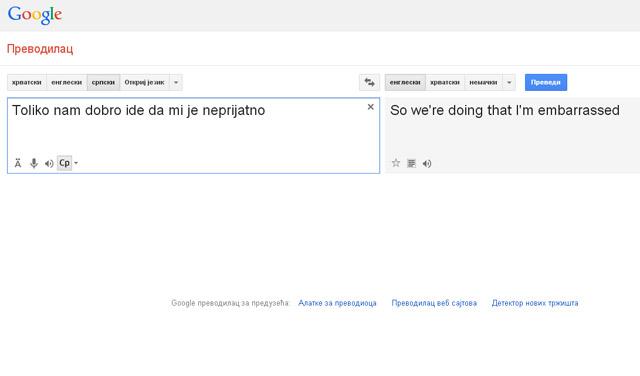Clear source text with the X icon
The width and height of the screenshot is (640, 376).
[371, 107]
